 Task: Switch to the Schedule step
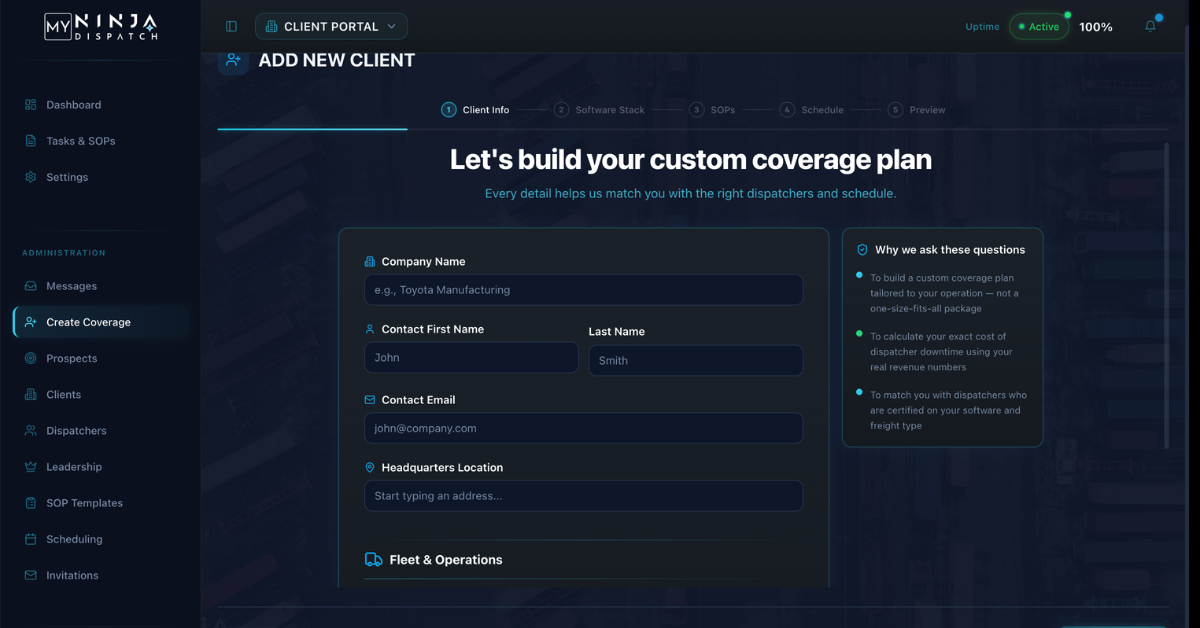(812, 110)
